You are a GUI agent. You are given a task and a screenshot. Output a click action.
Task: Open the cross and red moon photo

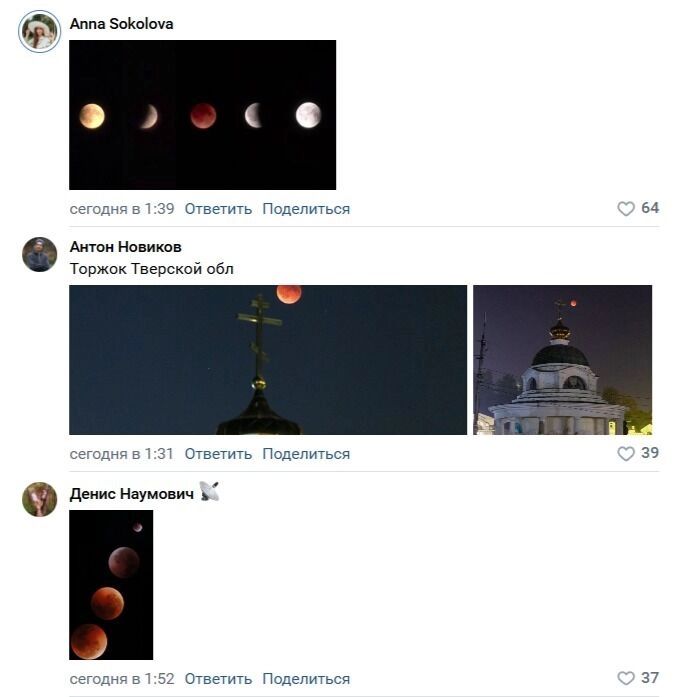click(x=268, y=360)
